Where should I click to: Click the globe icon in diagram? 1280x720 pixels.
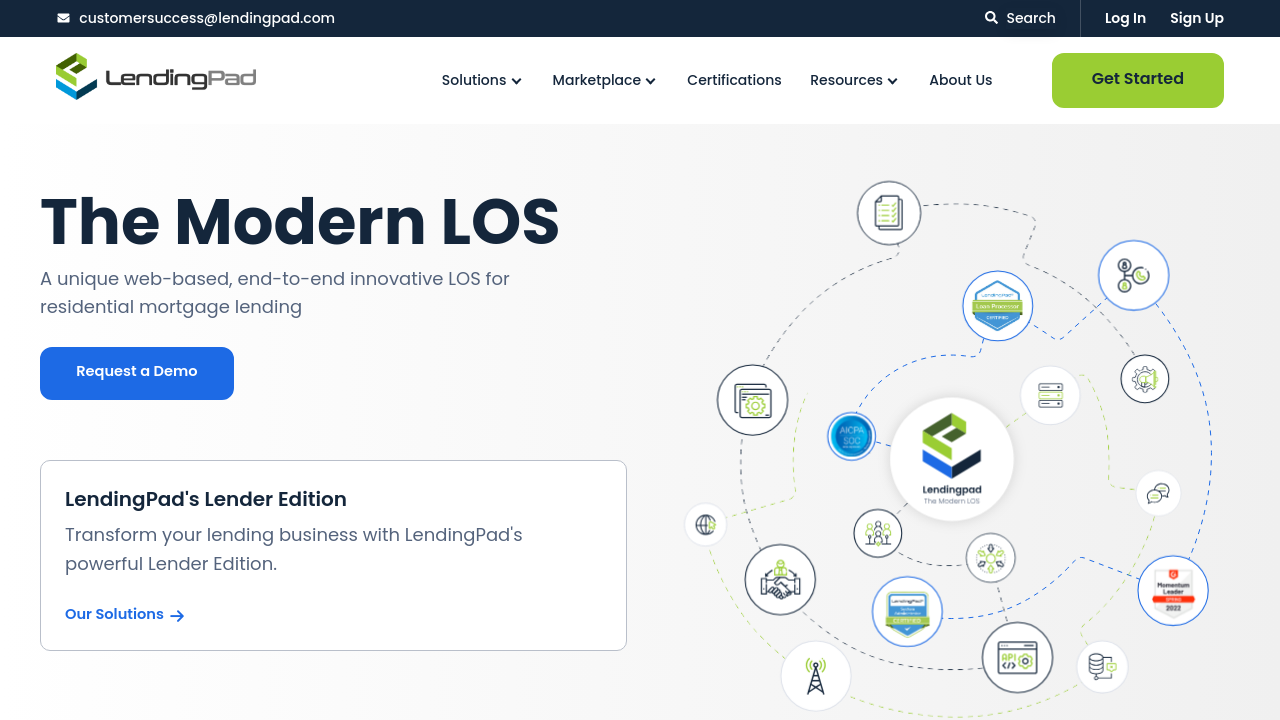point(706,525)
